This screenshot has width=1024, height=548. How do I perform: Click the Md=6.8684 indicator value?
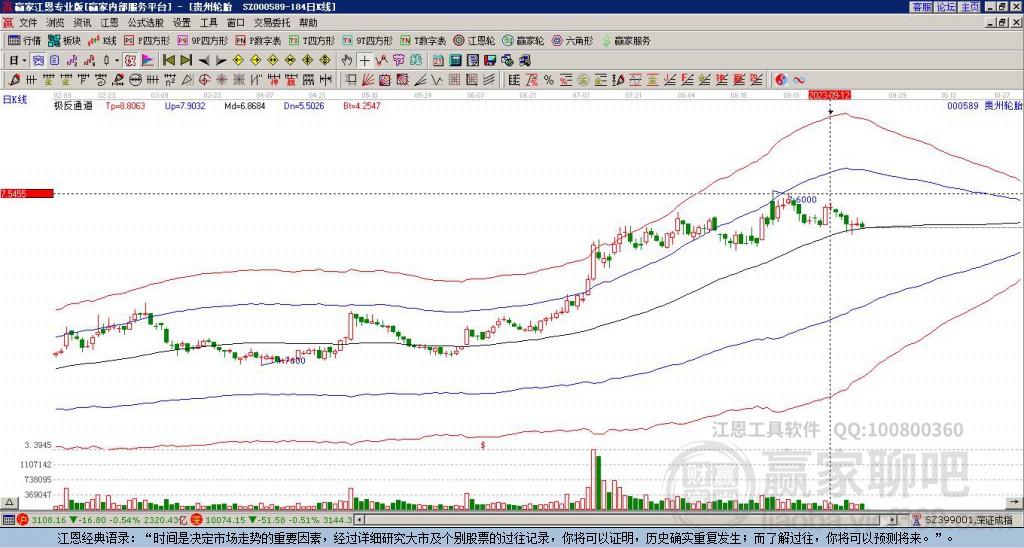tap(245, 106)
